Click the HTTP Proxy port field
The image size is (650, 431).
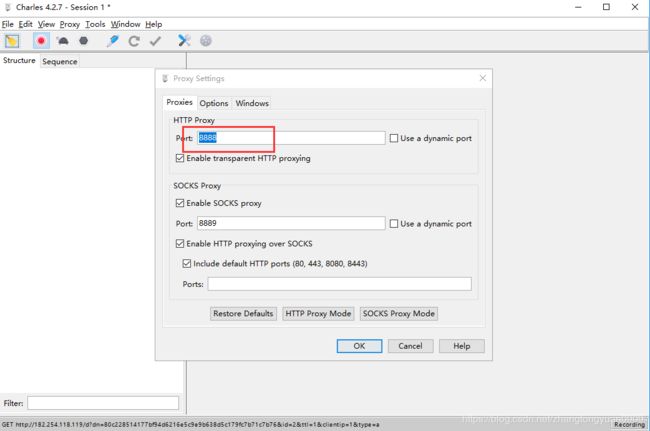click(291, 138)
